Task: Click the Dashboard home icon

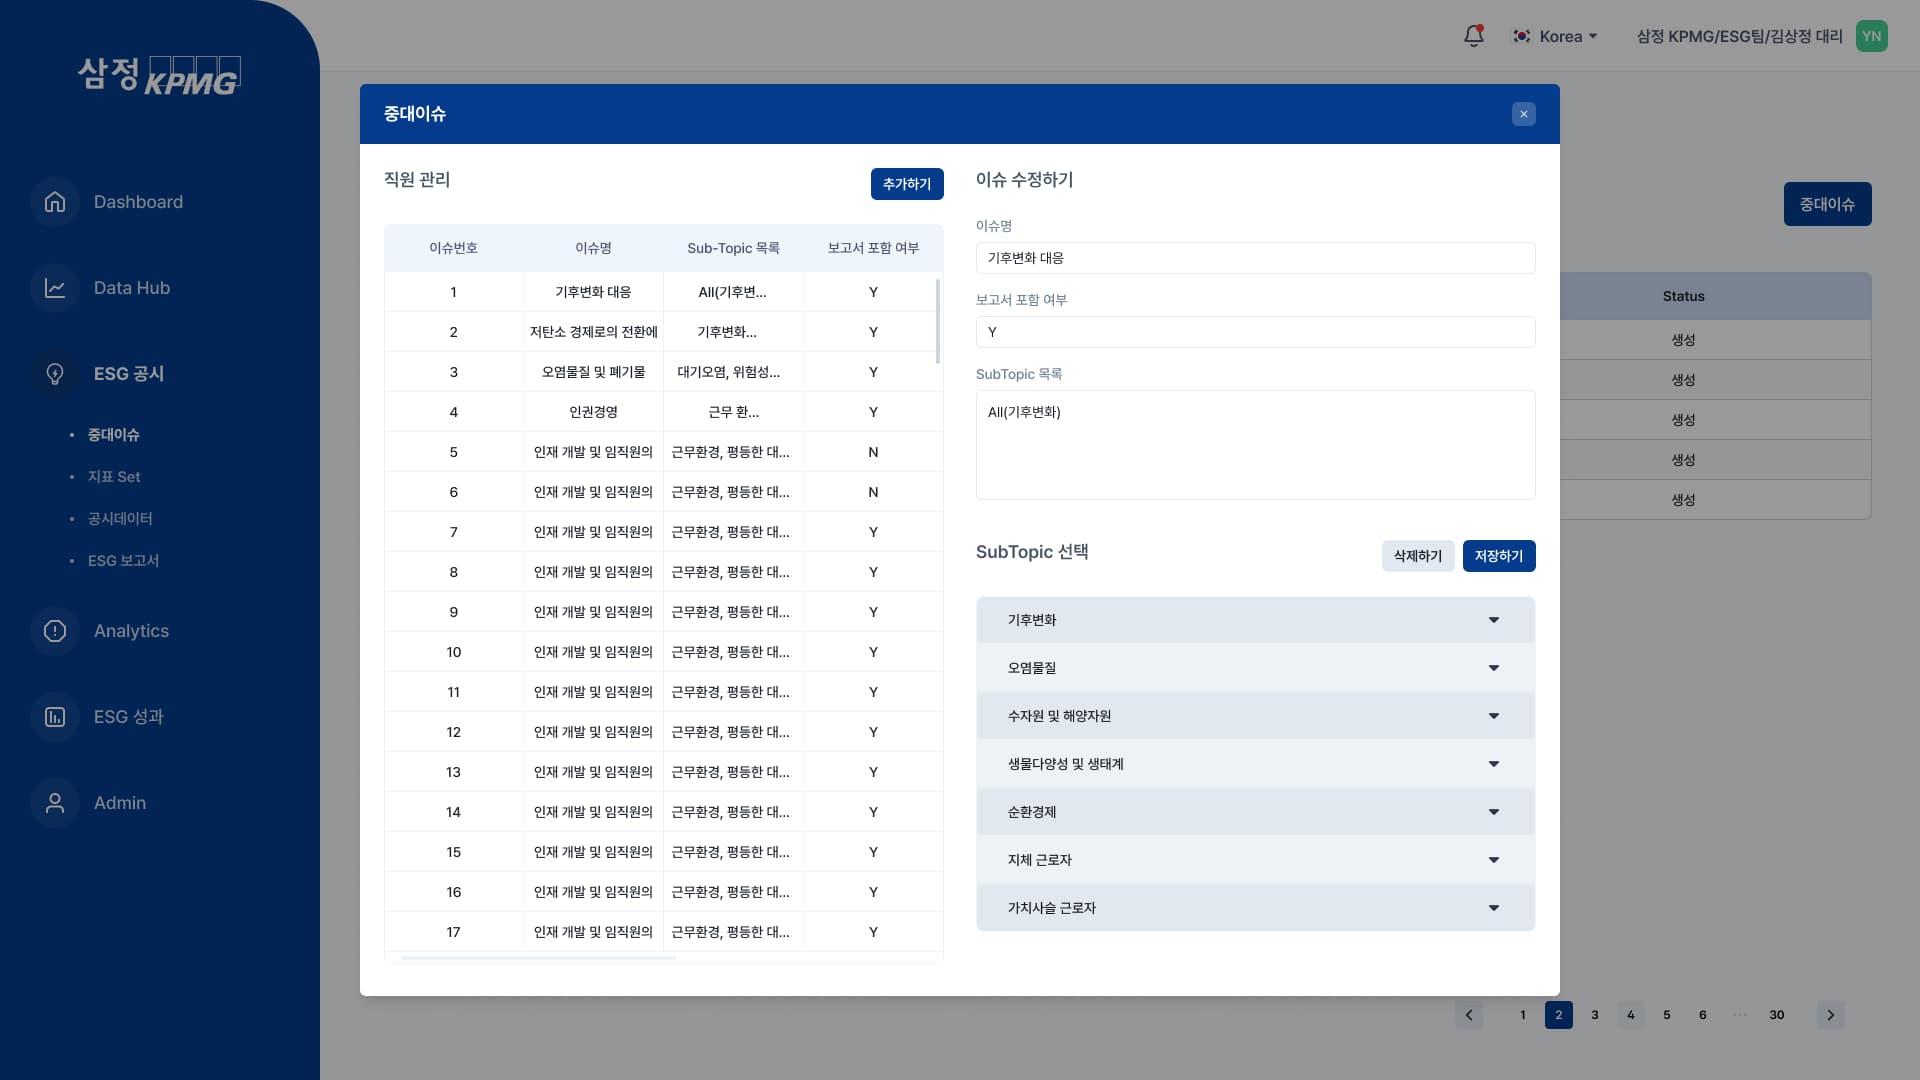Action: tap(55, 202)
